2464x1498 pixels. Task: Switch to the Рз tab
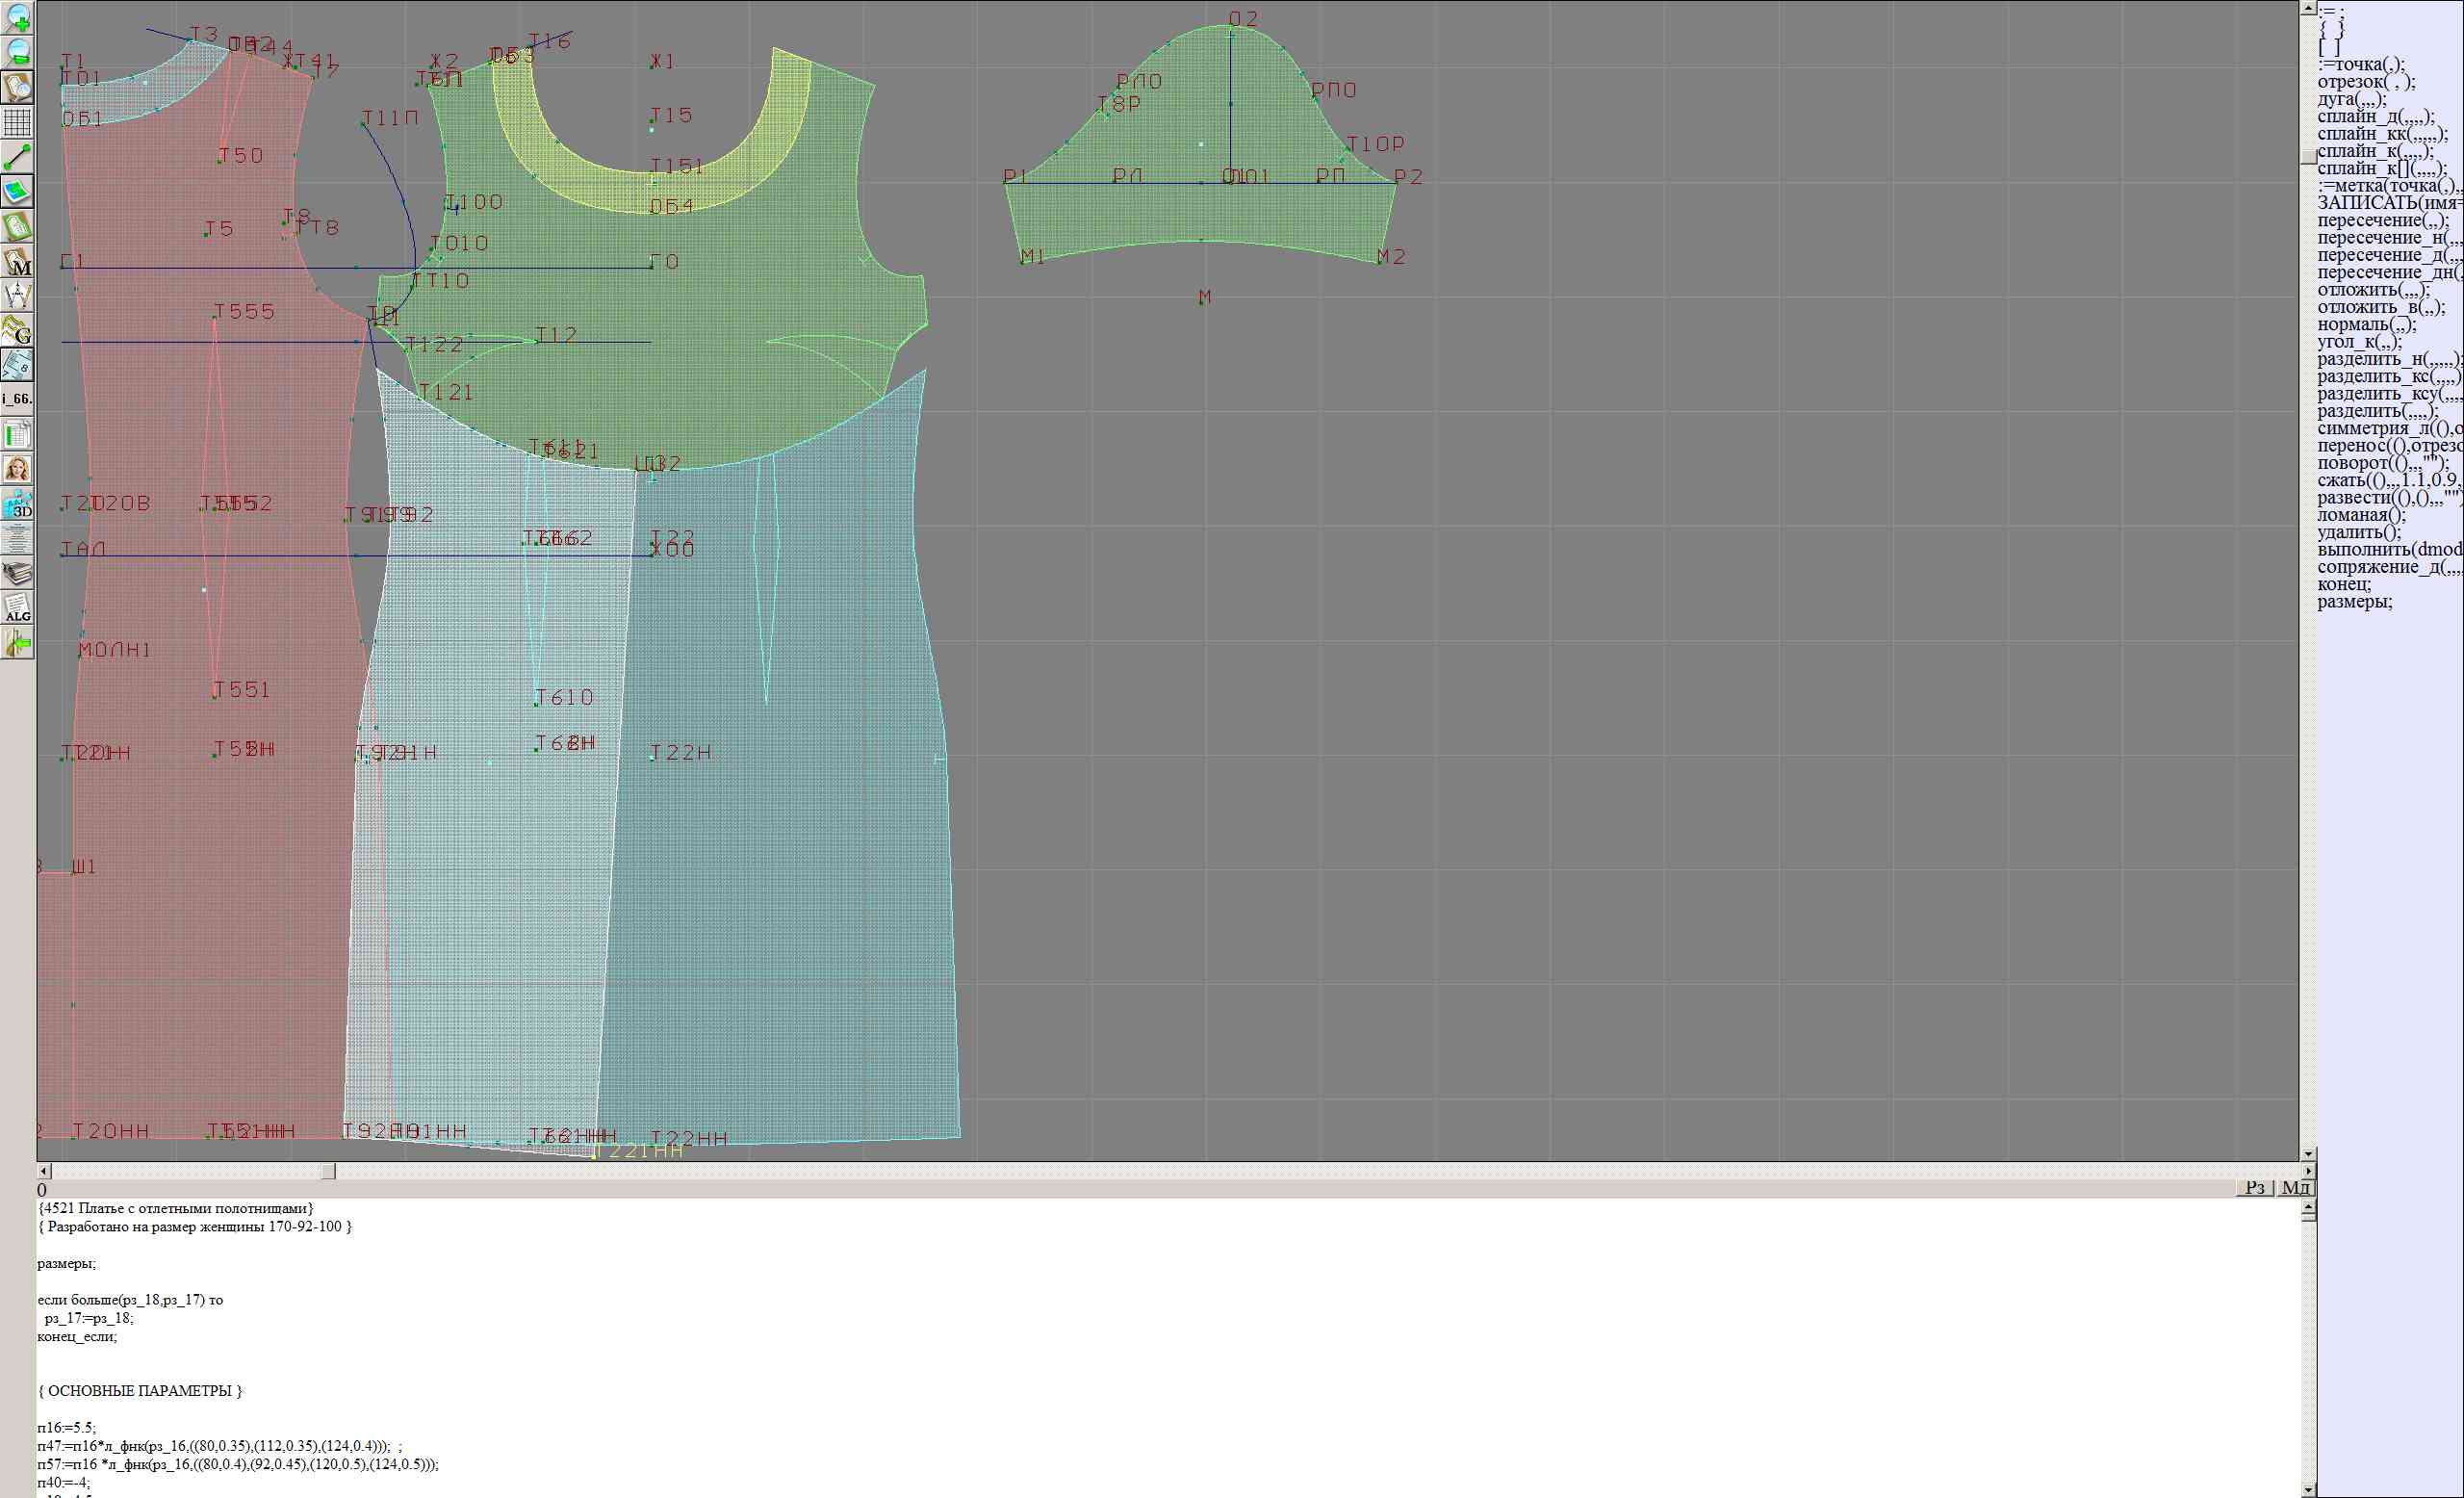[2254, 1187]
